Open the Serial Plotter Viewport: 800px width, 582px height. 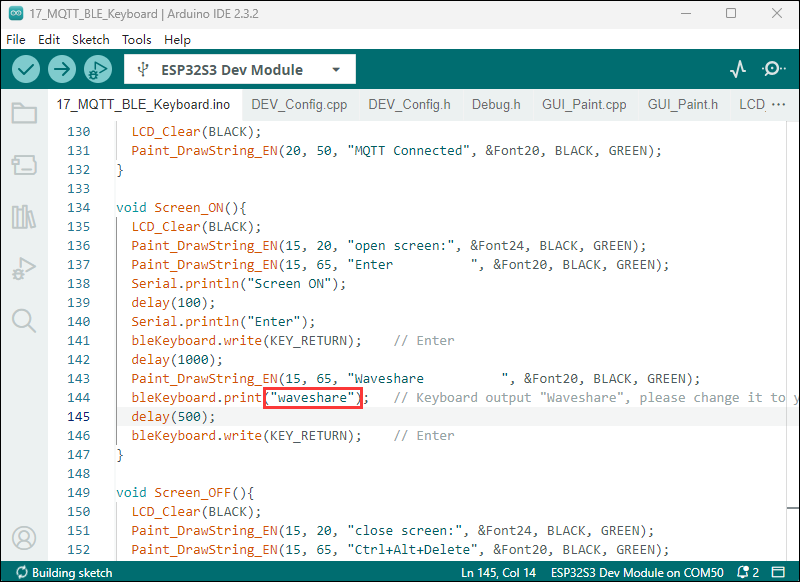click(738, 69)
